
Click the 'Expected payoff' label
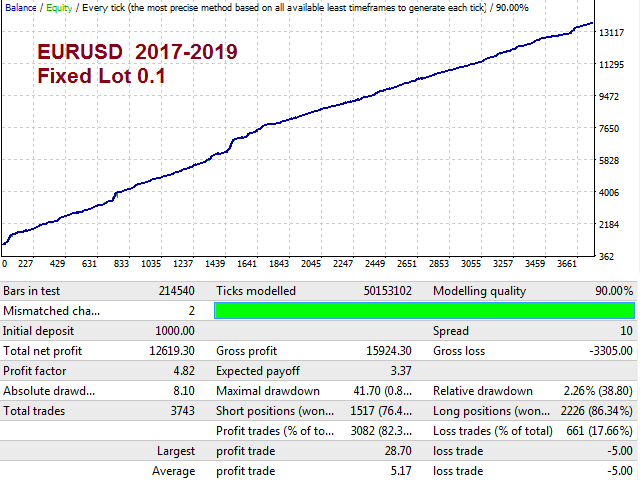point(258,371)
